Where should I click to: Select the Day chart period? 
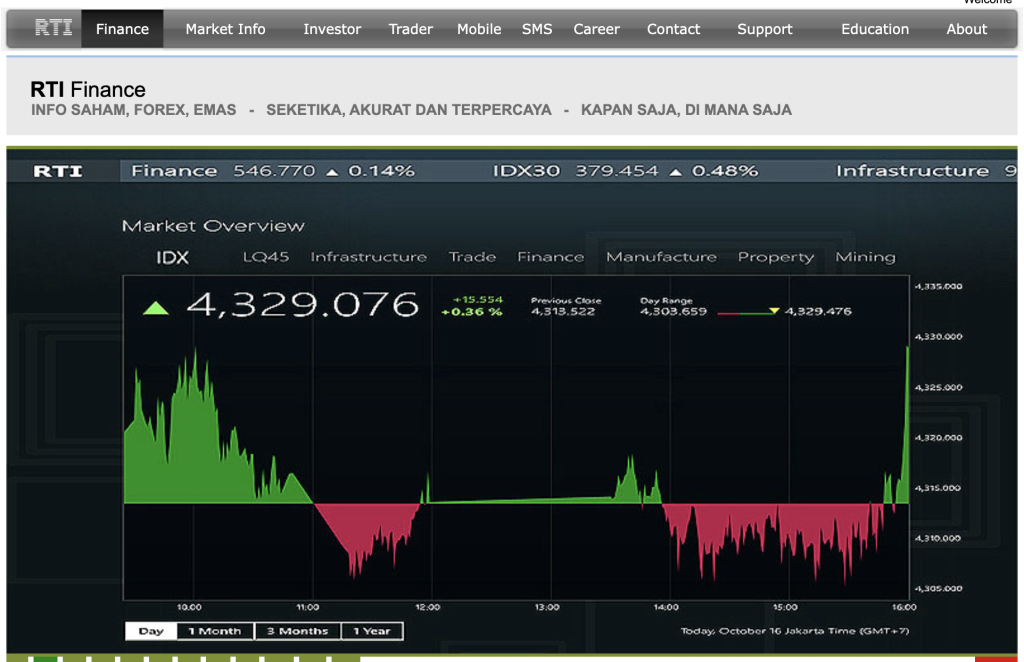coord(151,631)
